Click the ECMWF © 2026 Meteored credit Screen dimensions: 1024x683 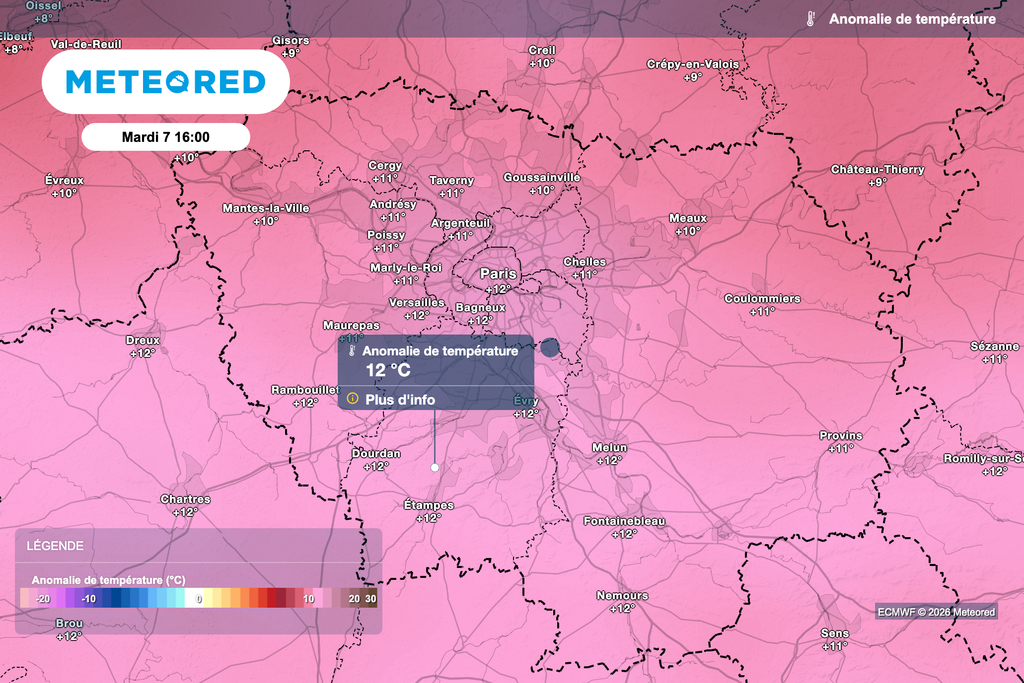[x=936, y=612]
